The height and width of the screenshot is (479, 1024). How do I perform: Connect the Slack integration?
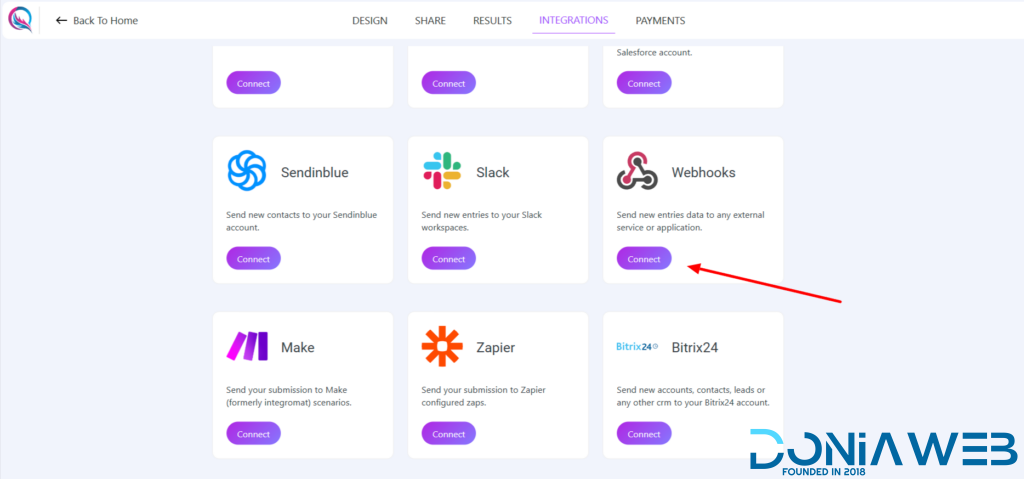[449, 258]
